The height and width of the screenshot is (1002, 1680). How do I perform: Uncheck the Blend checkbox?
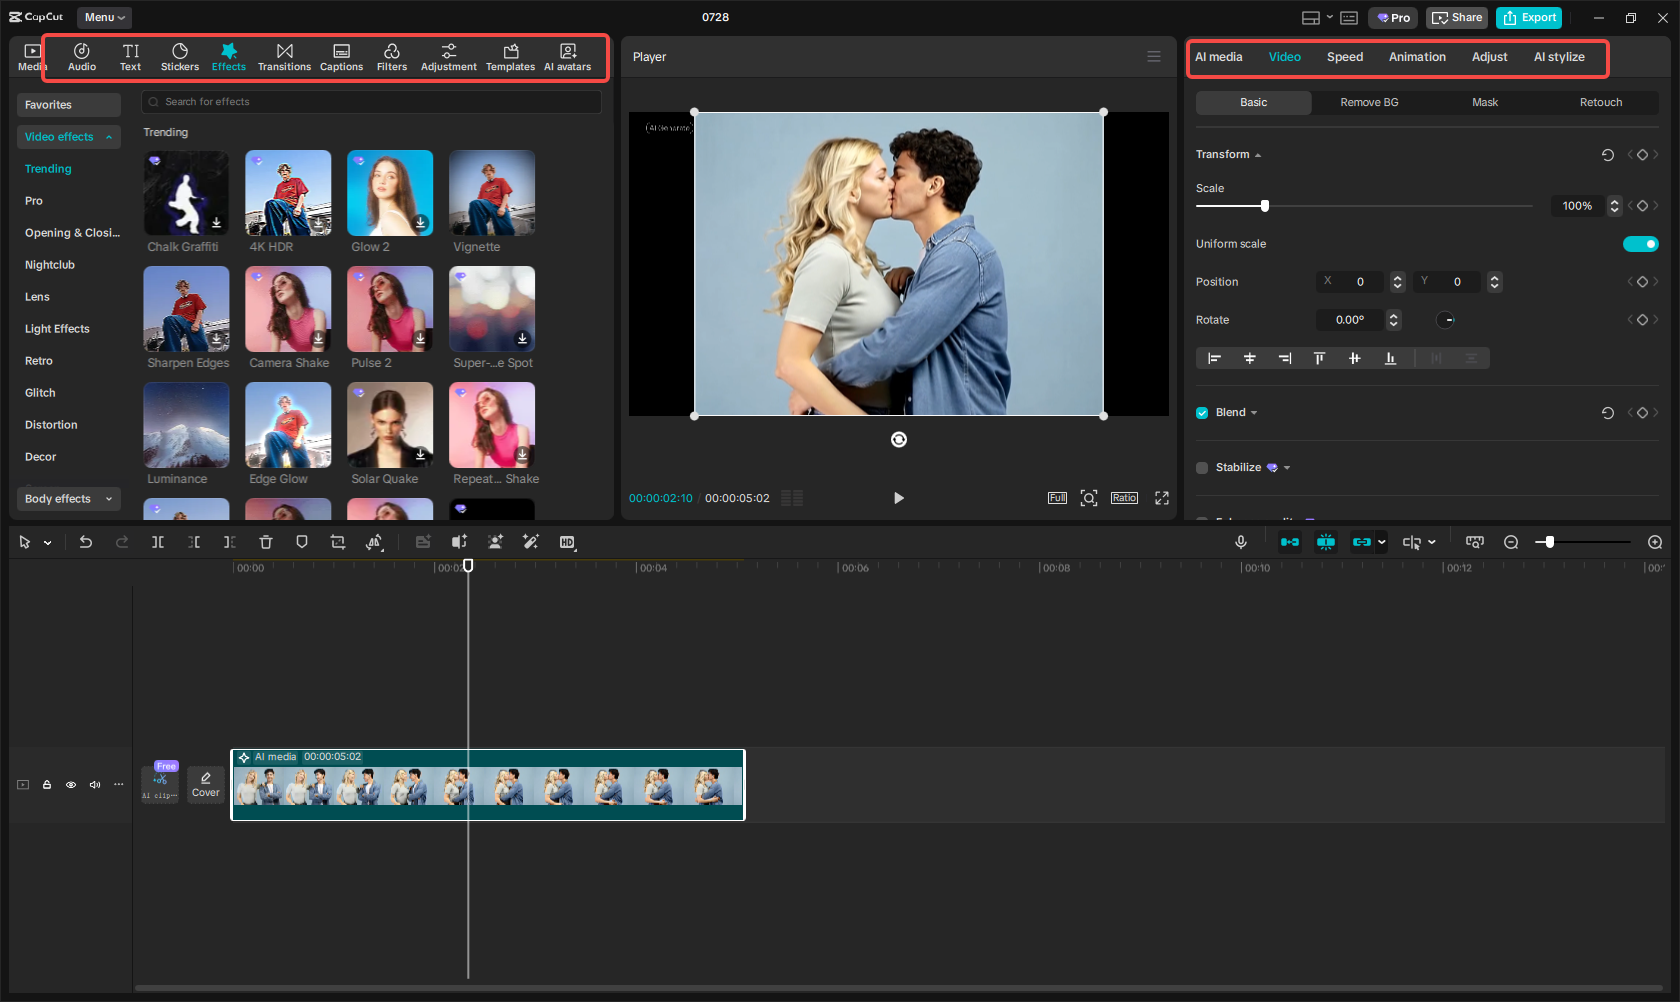pos(1201,412)
